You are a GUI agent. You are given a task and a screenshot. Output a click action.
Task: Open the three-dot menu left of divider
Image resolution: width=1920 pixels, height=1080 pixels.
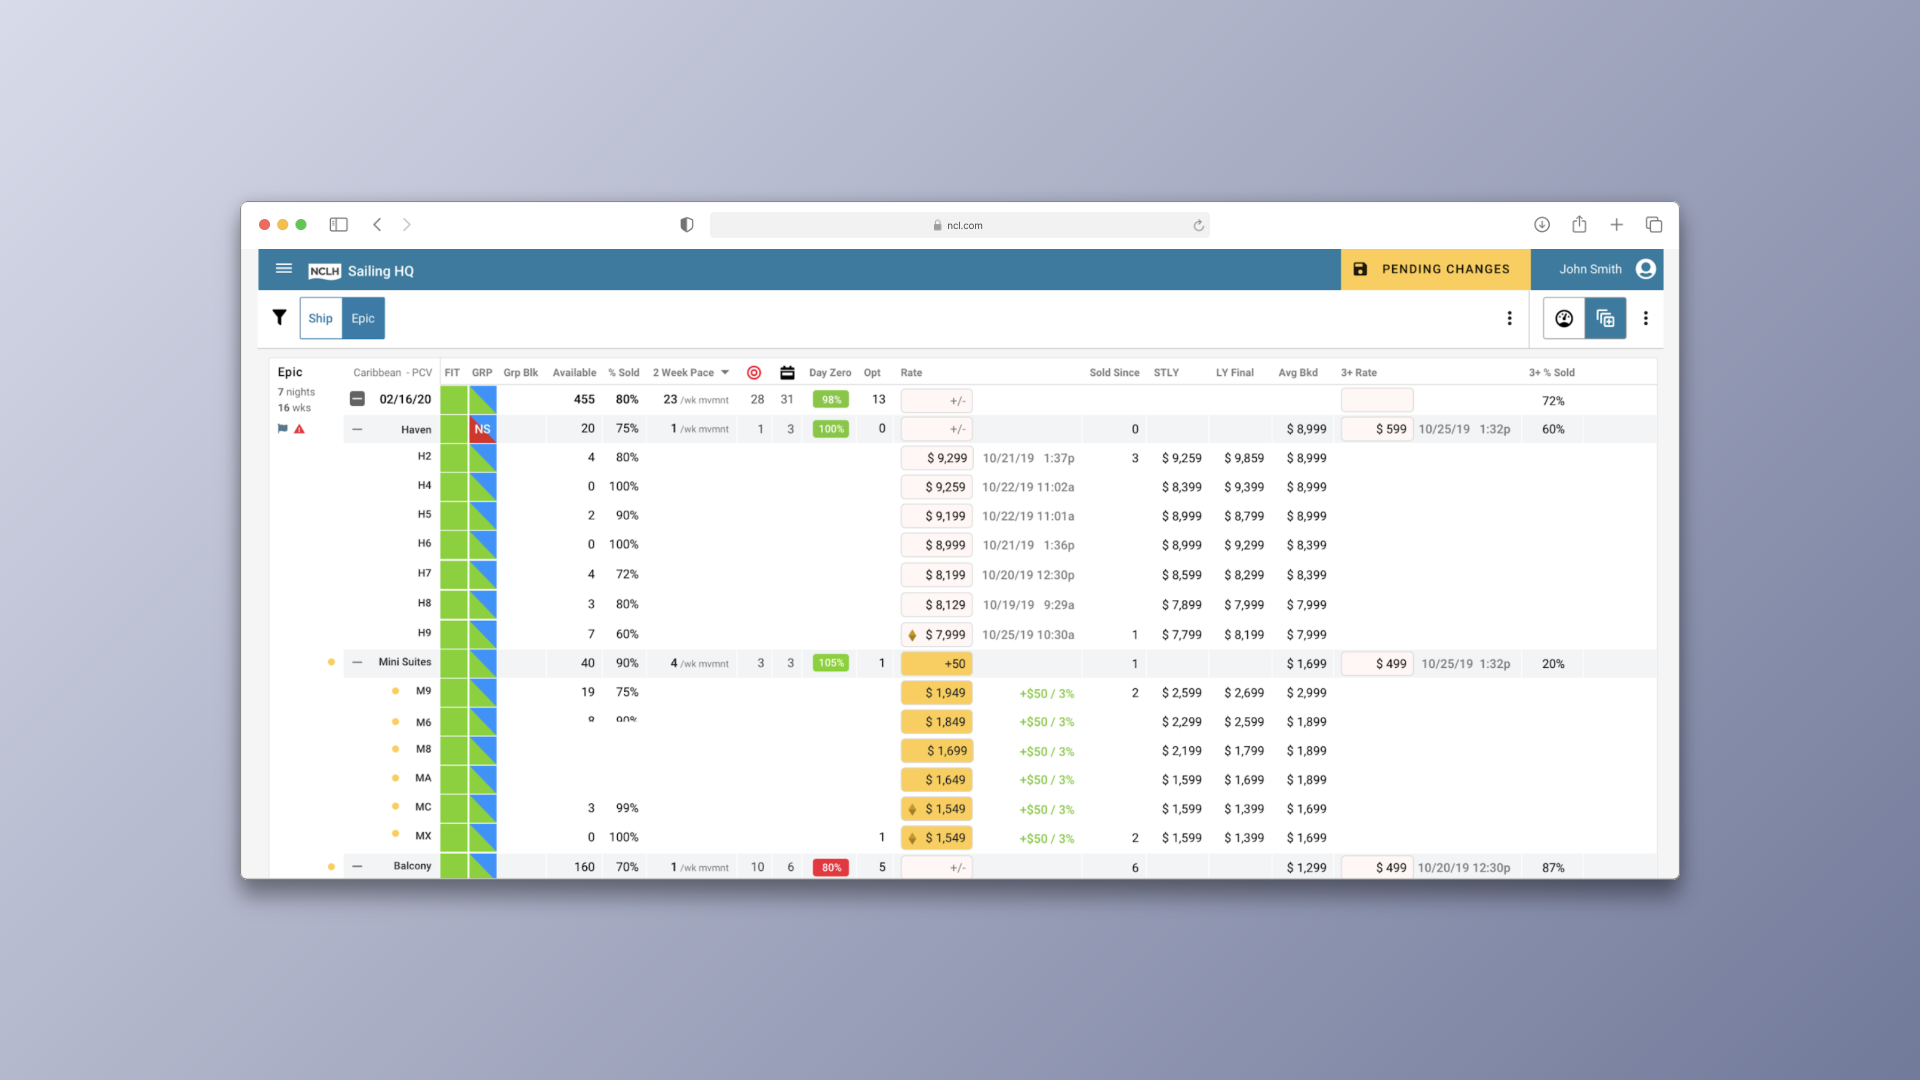coord(1509,318)
